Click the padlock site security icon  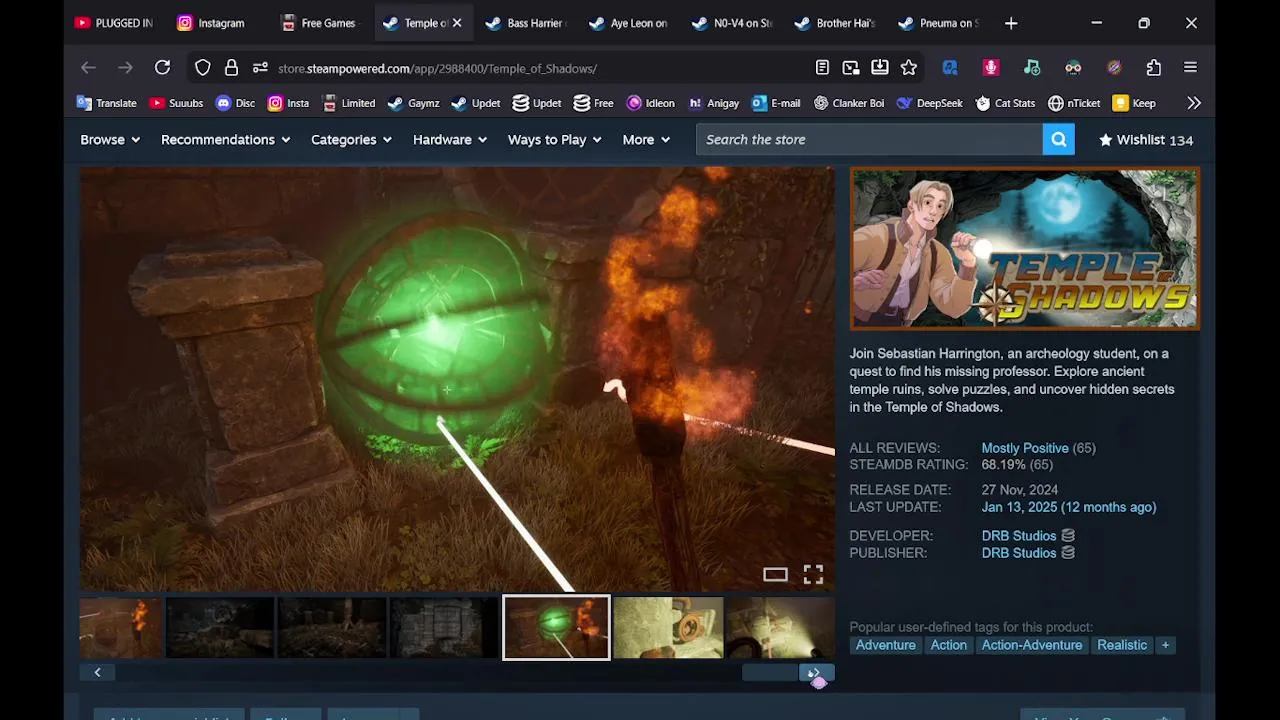coord(231,67)
